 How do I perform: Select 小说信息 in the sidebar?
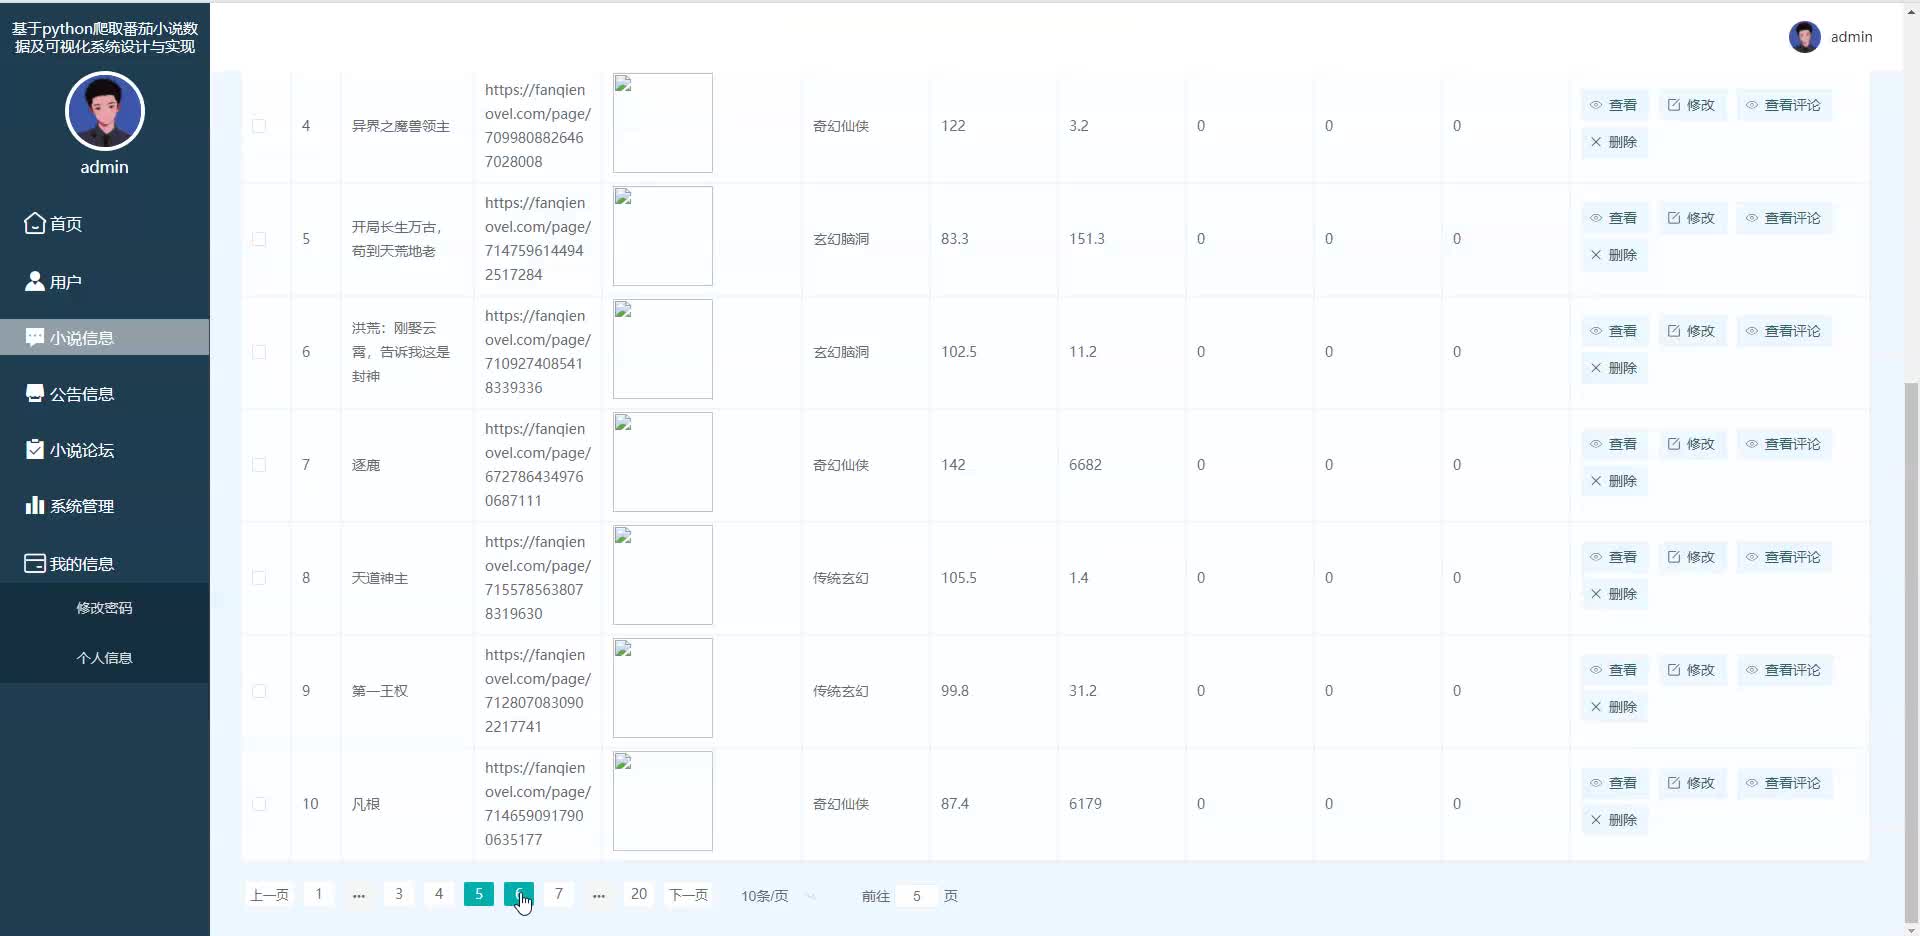104,338
